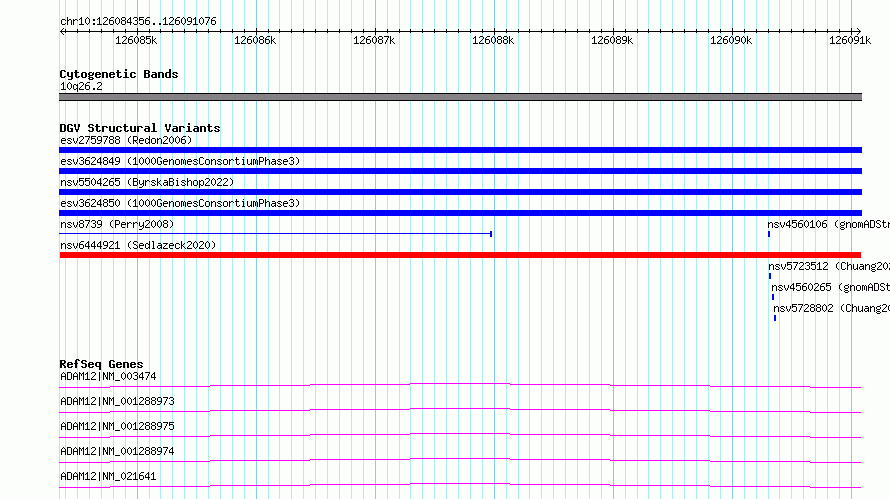The width and height of the screenshot is (890, 499).
Task: Click the Cytogenetic Bands track title
Action: coord(119,74)
